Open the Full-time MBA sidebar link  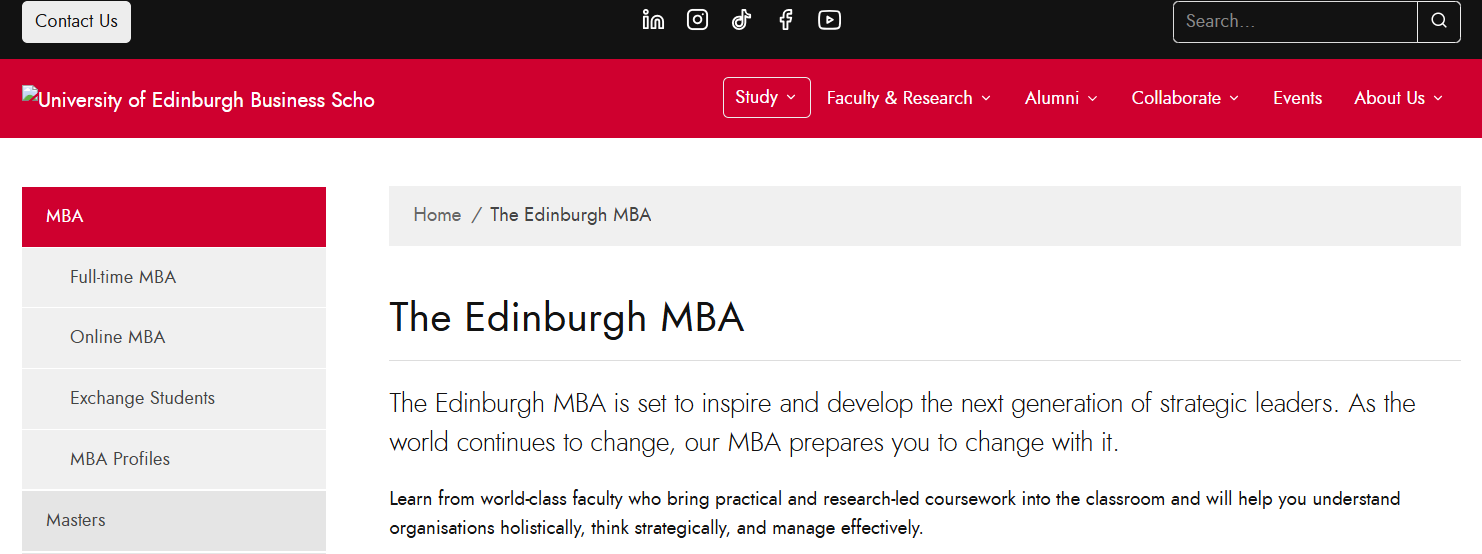point(123,277)
